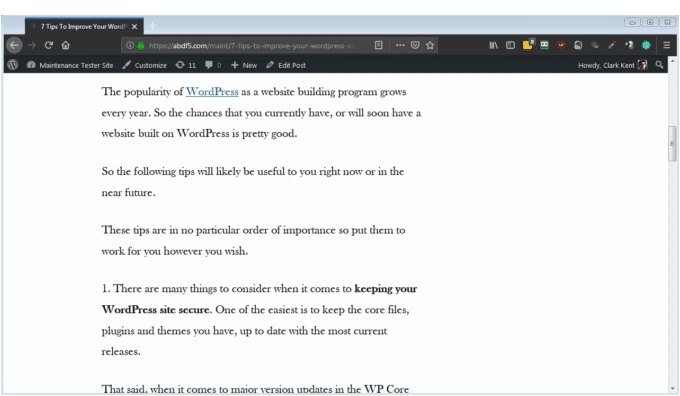Open the Firefox hamburger menu
The image size is (680, 396).
(x=667, y=45)
